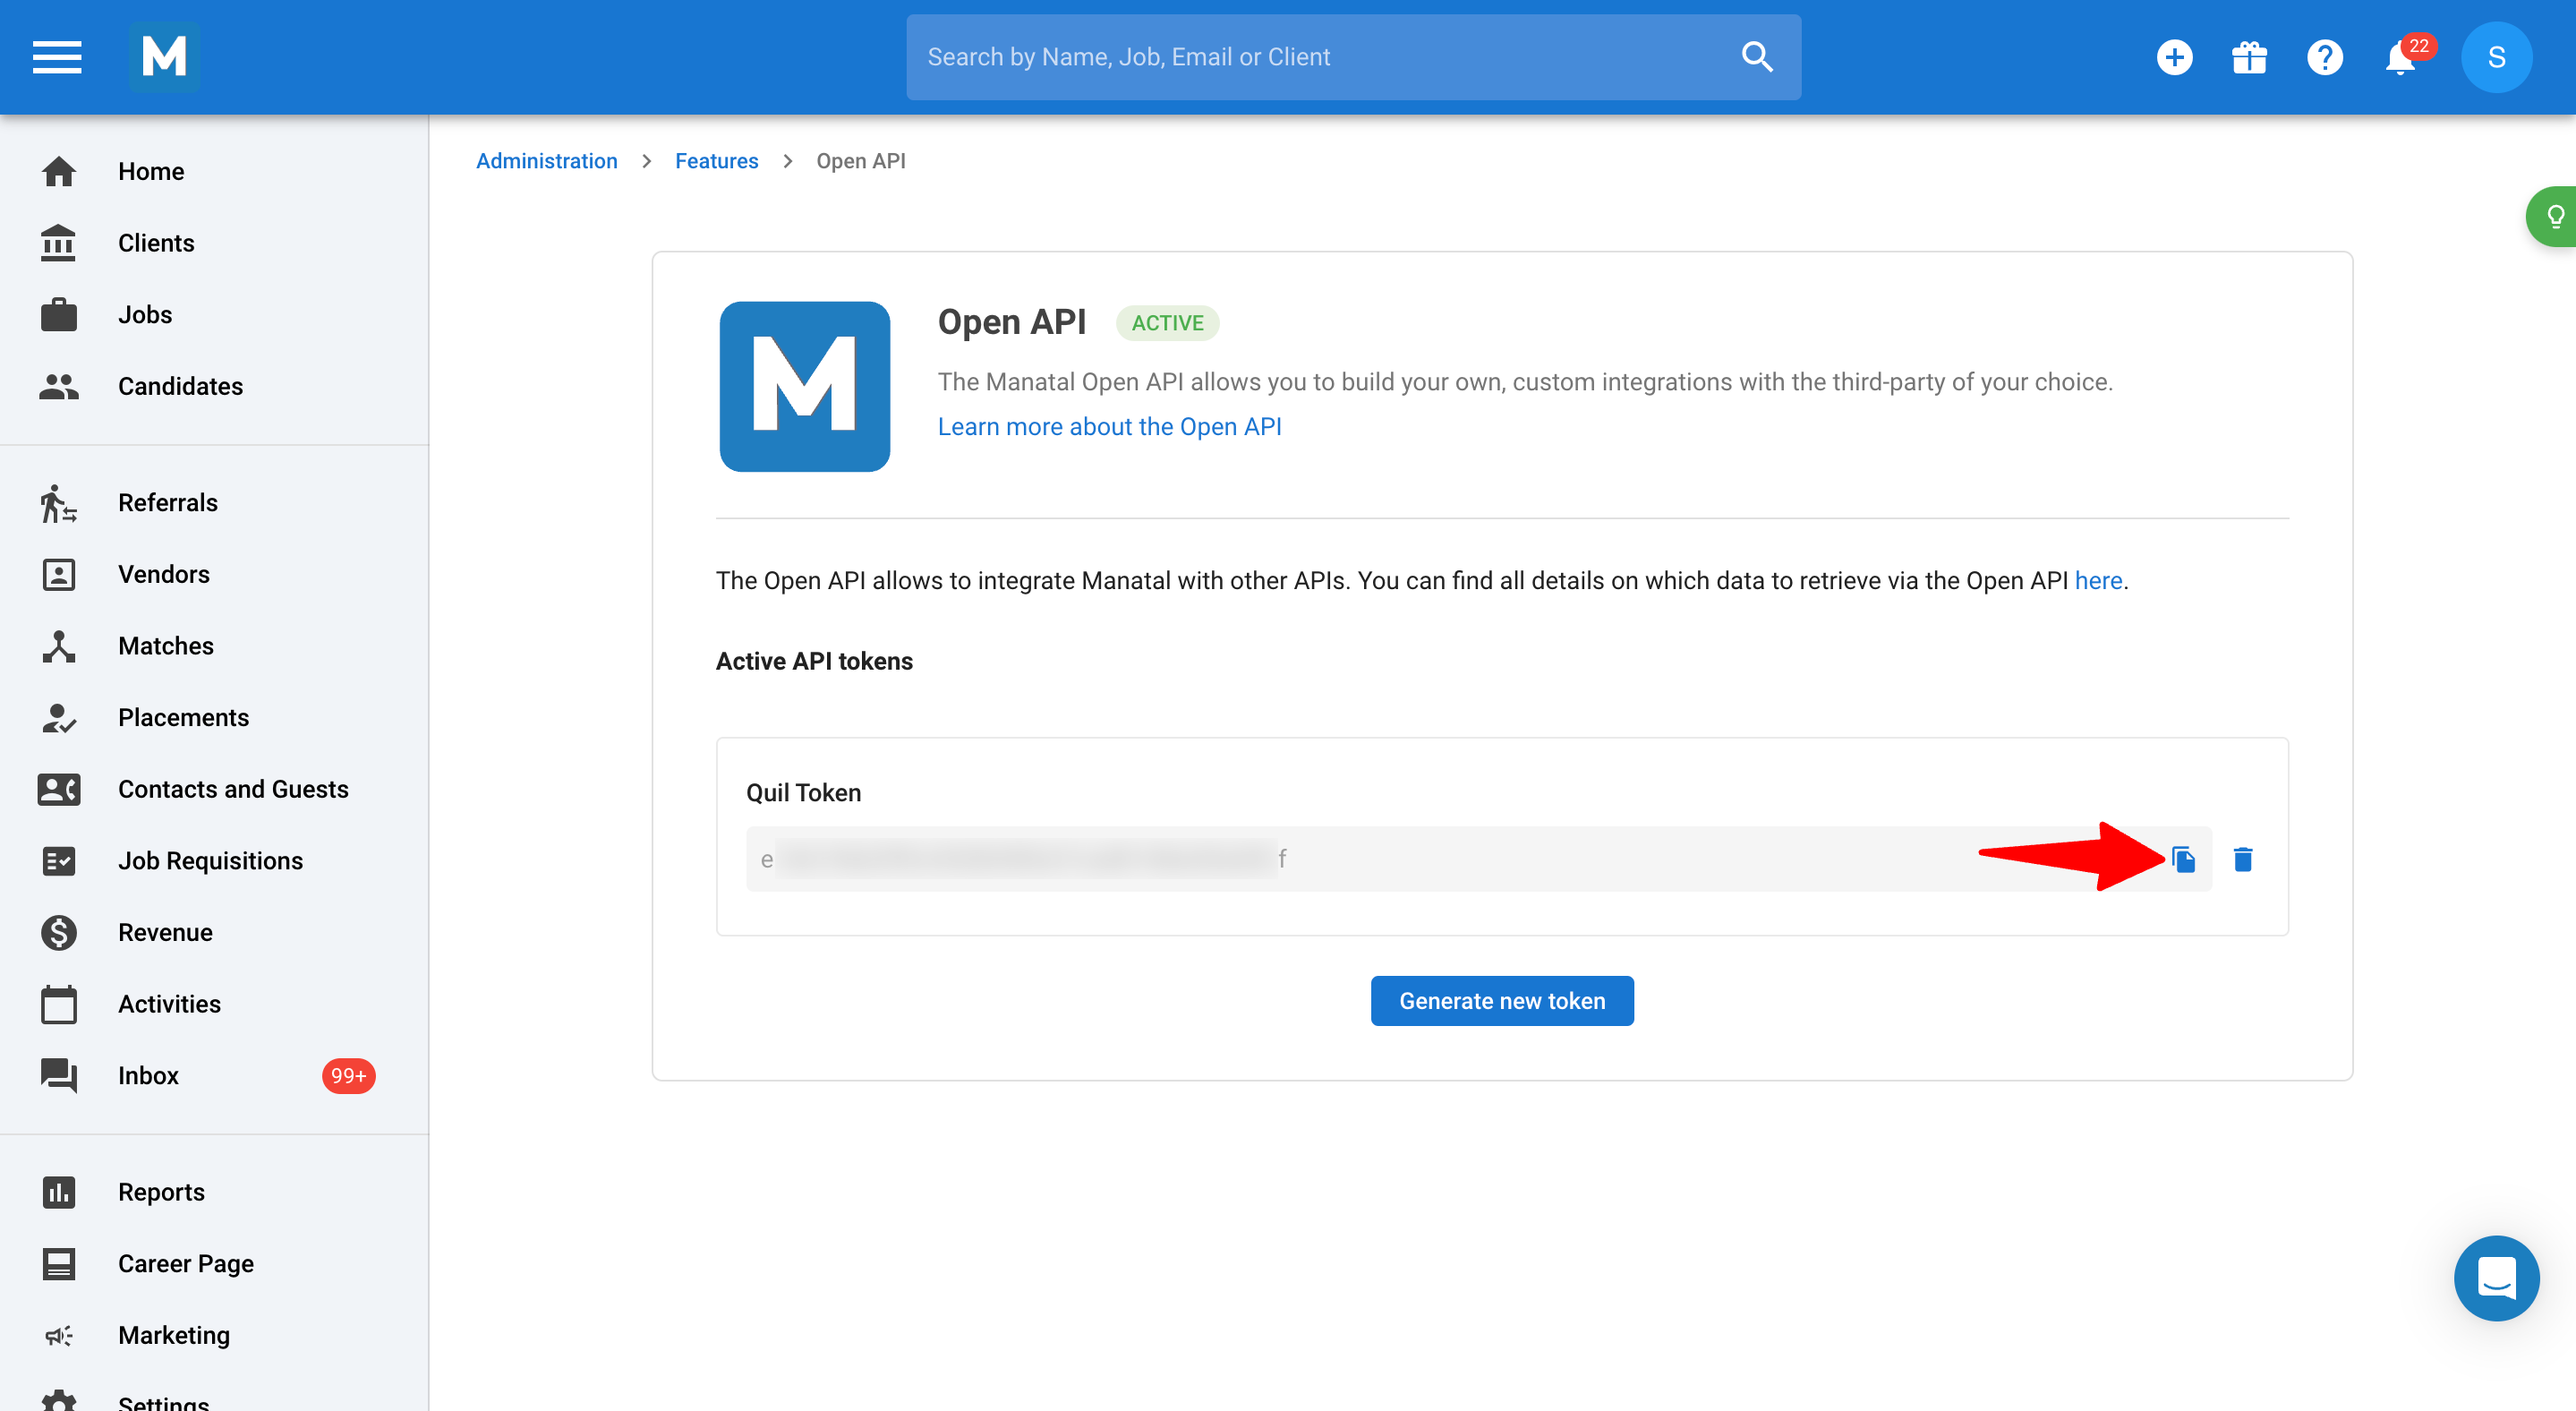The height and width of the screenshot is (1411, 2576).
Task: Click the Candidates people icon
Action: point(59,386)
